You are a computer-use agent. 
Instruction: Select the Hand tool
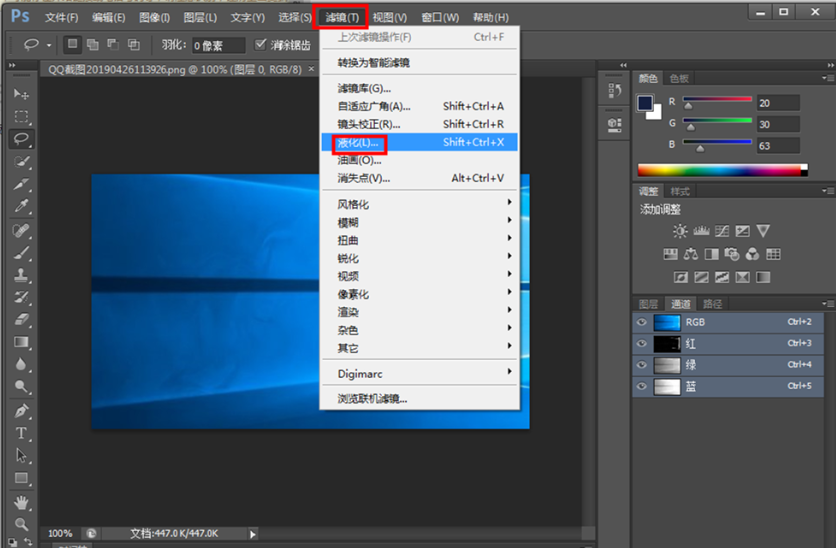21,501
